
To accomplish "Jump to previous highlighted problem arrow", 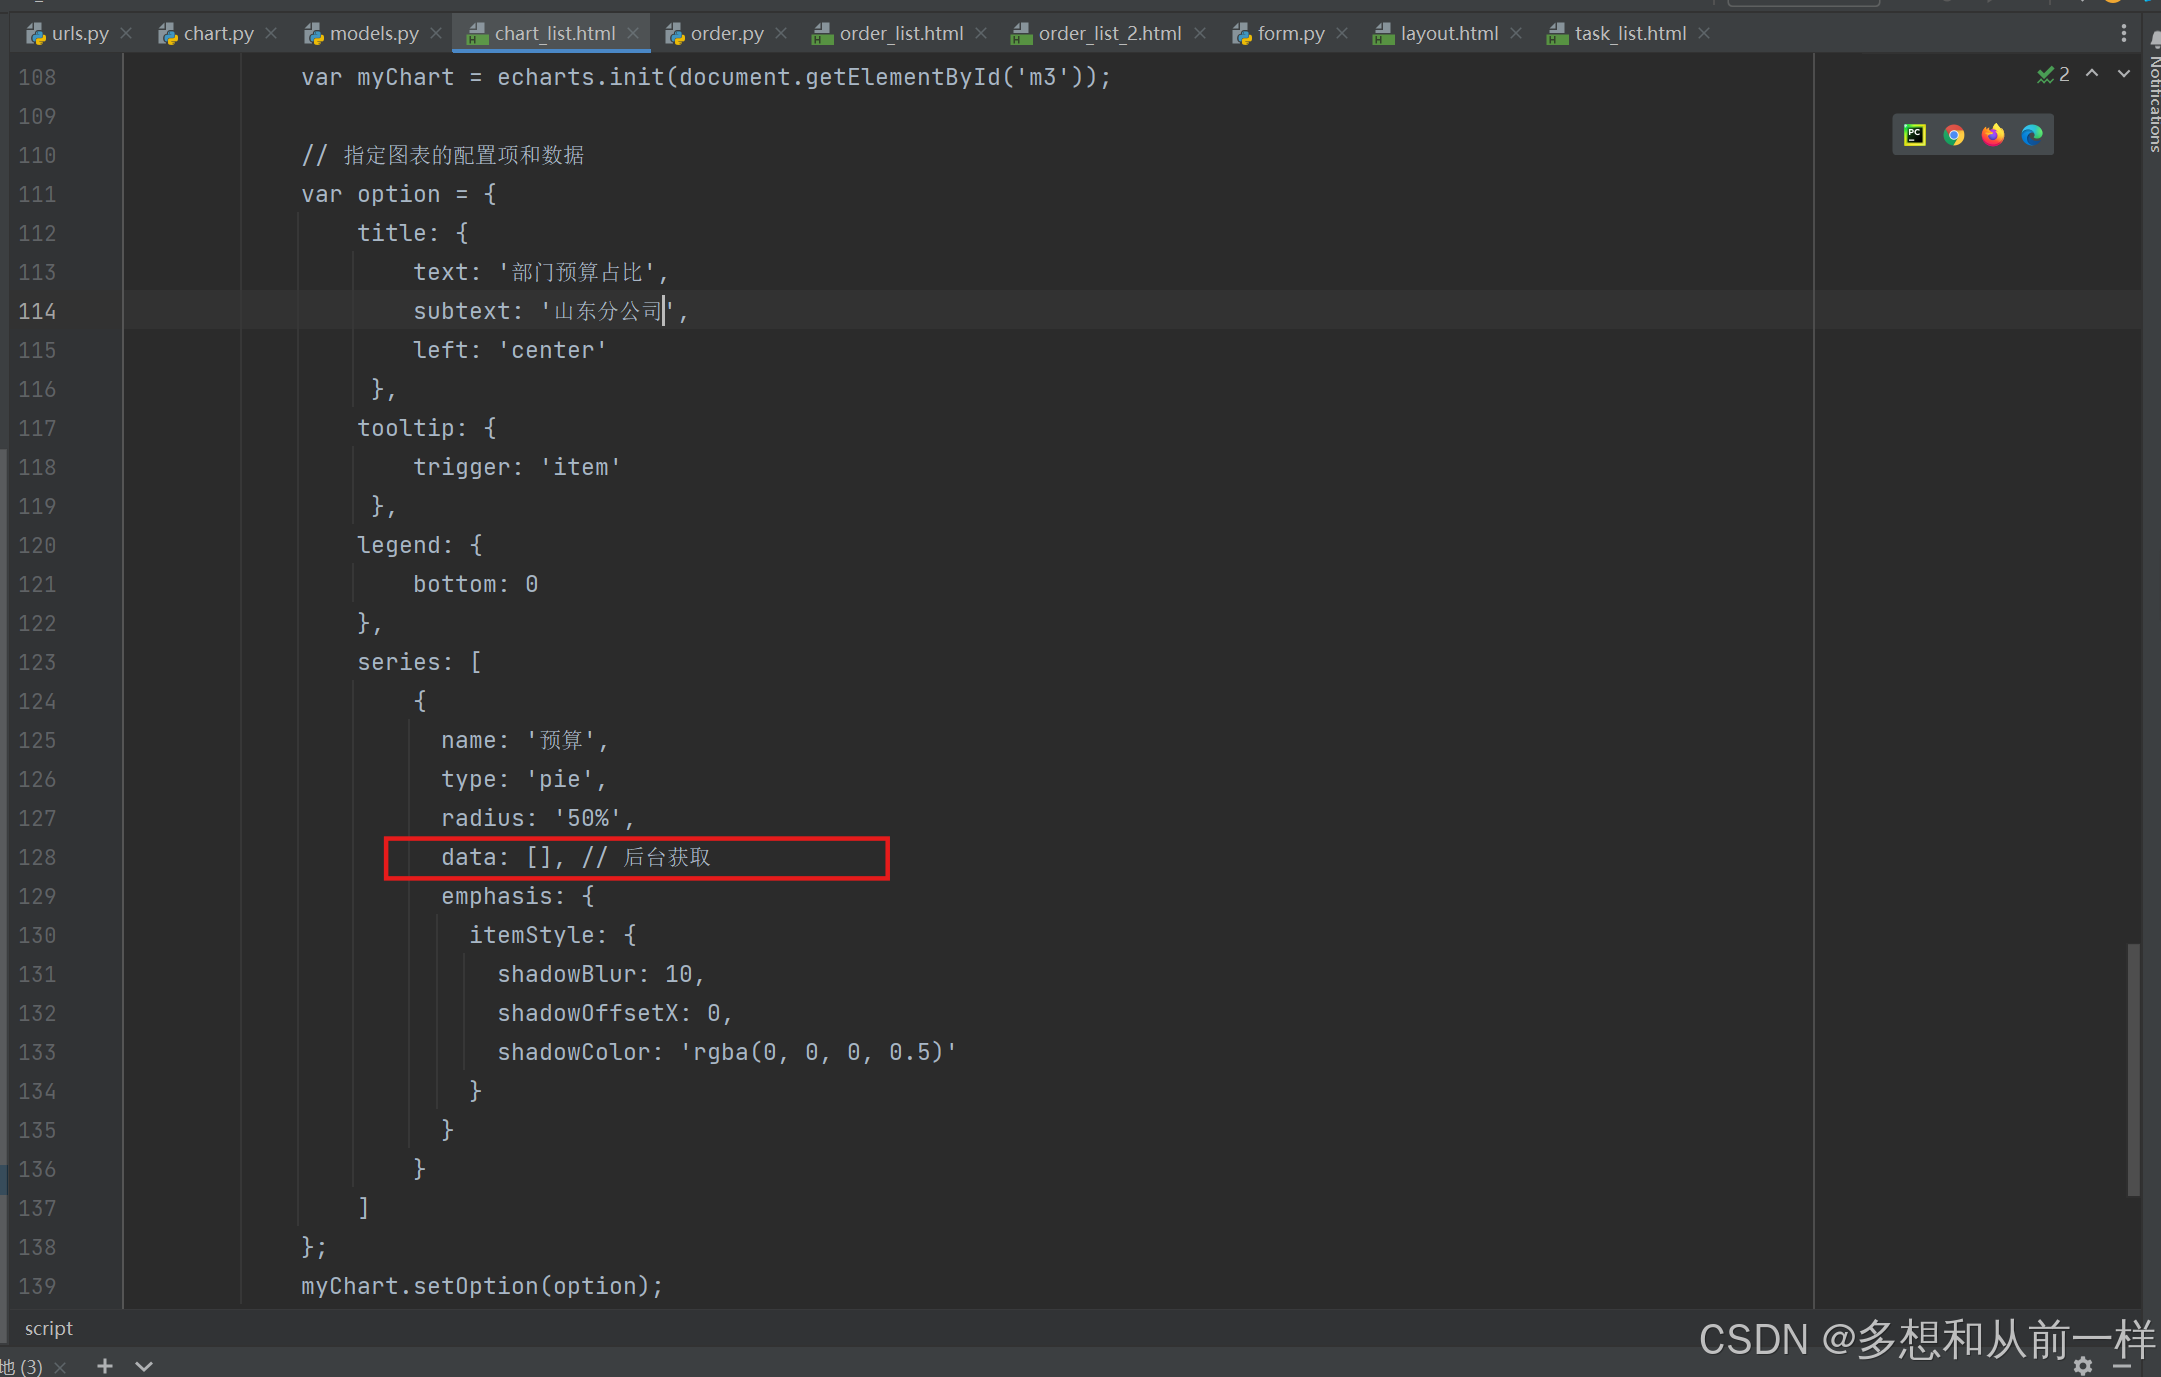I will click(2092, 74).
